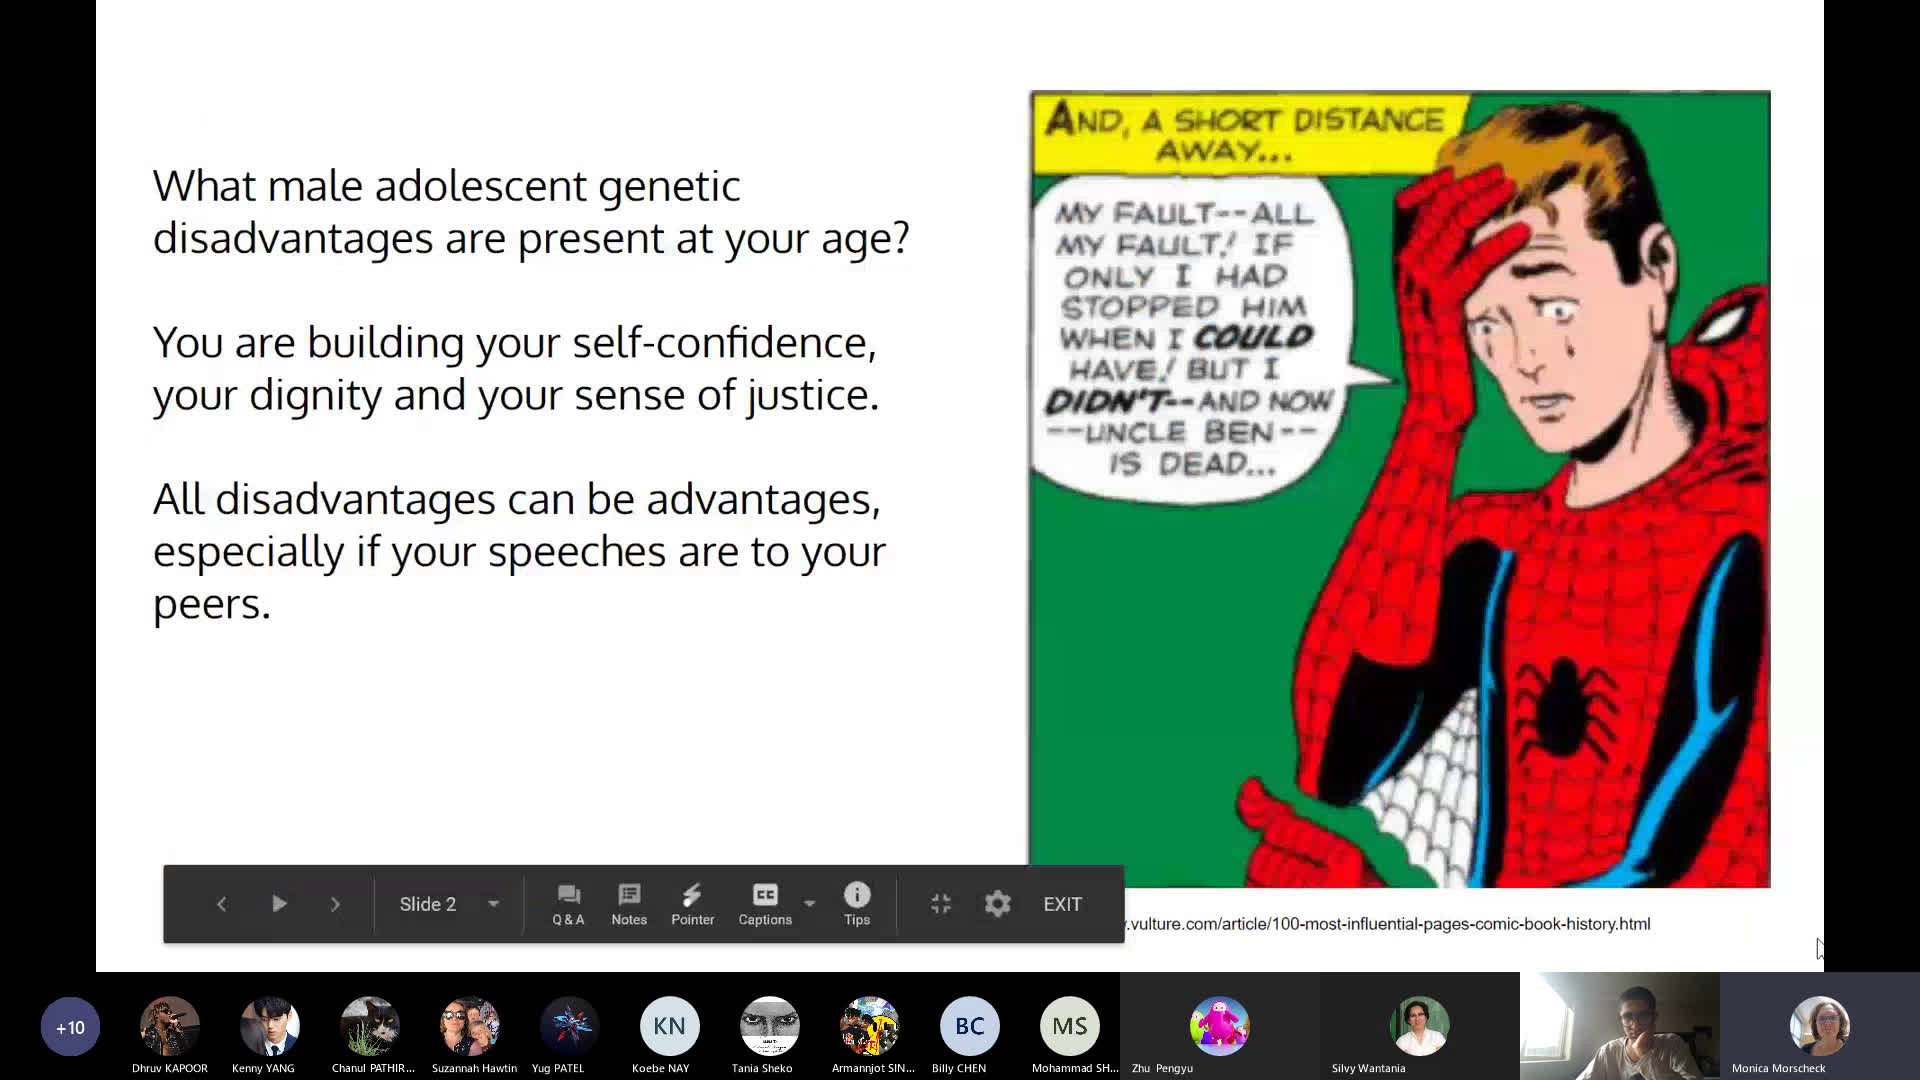
Task: Exit full screen mode icon
Action: pos(941,904)
